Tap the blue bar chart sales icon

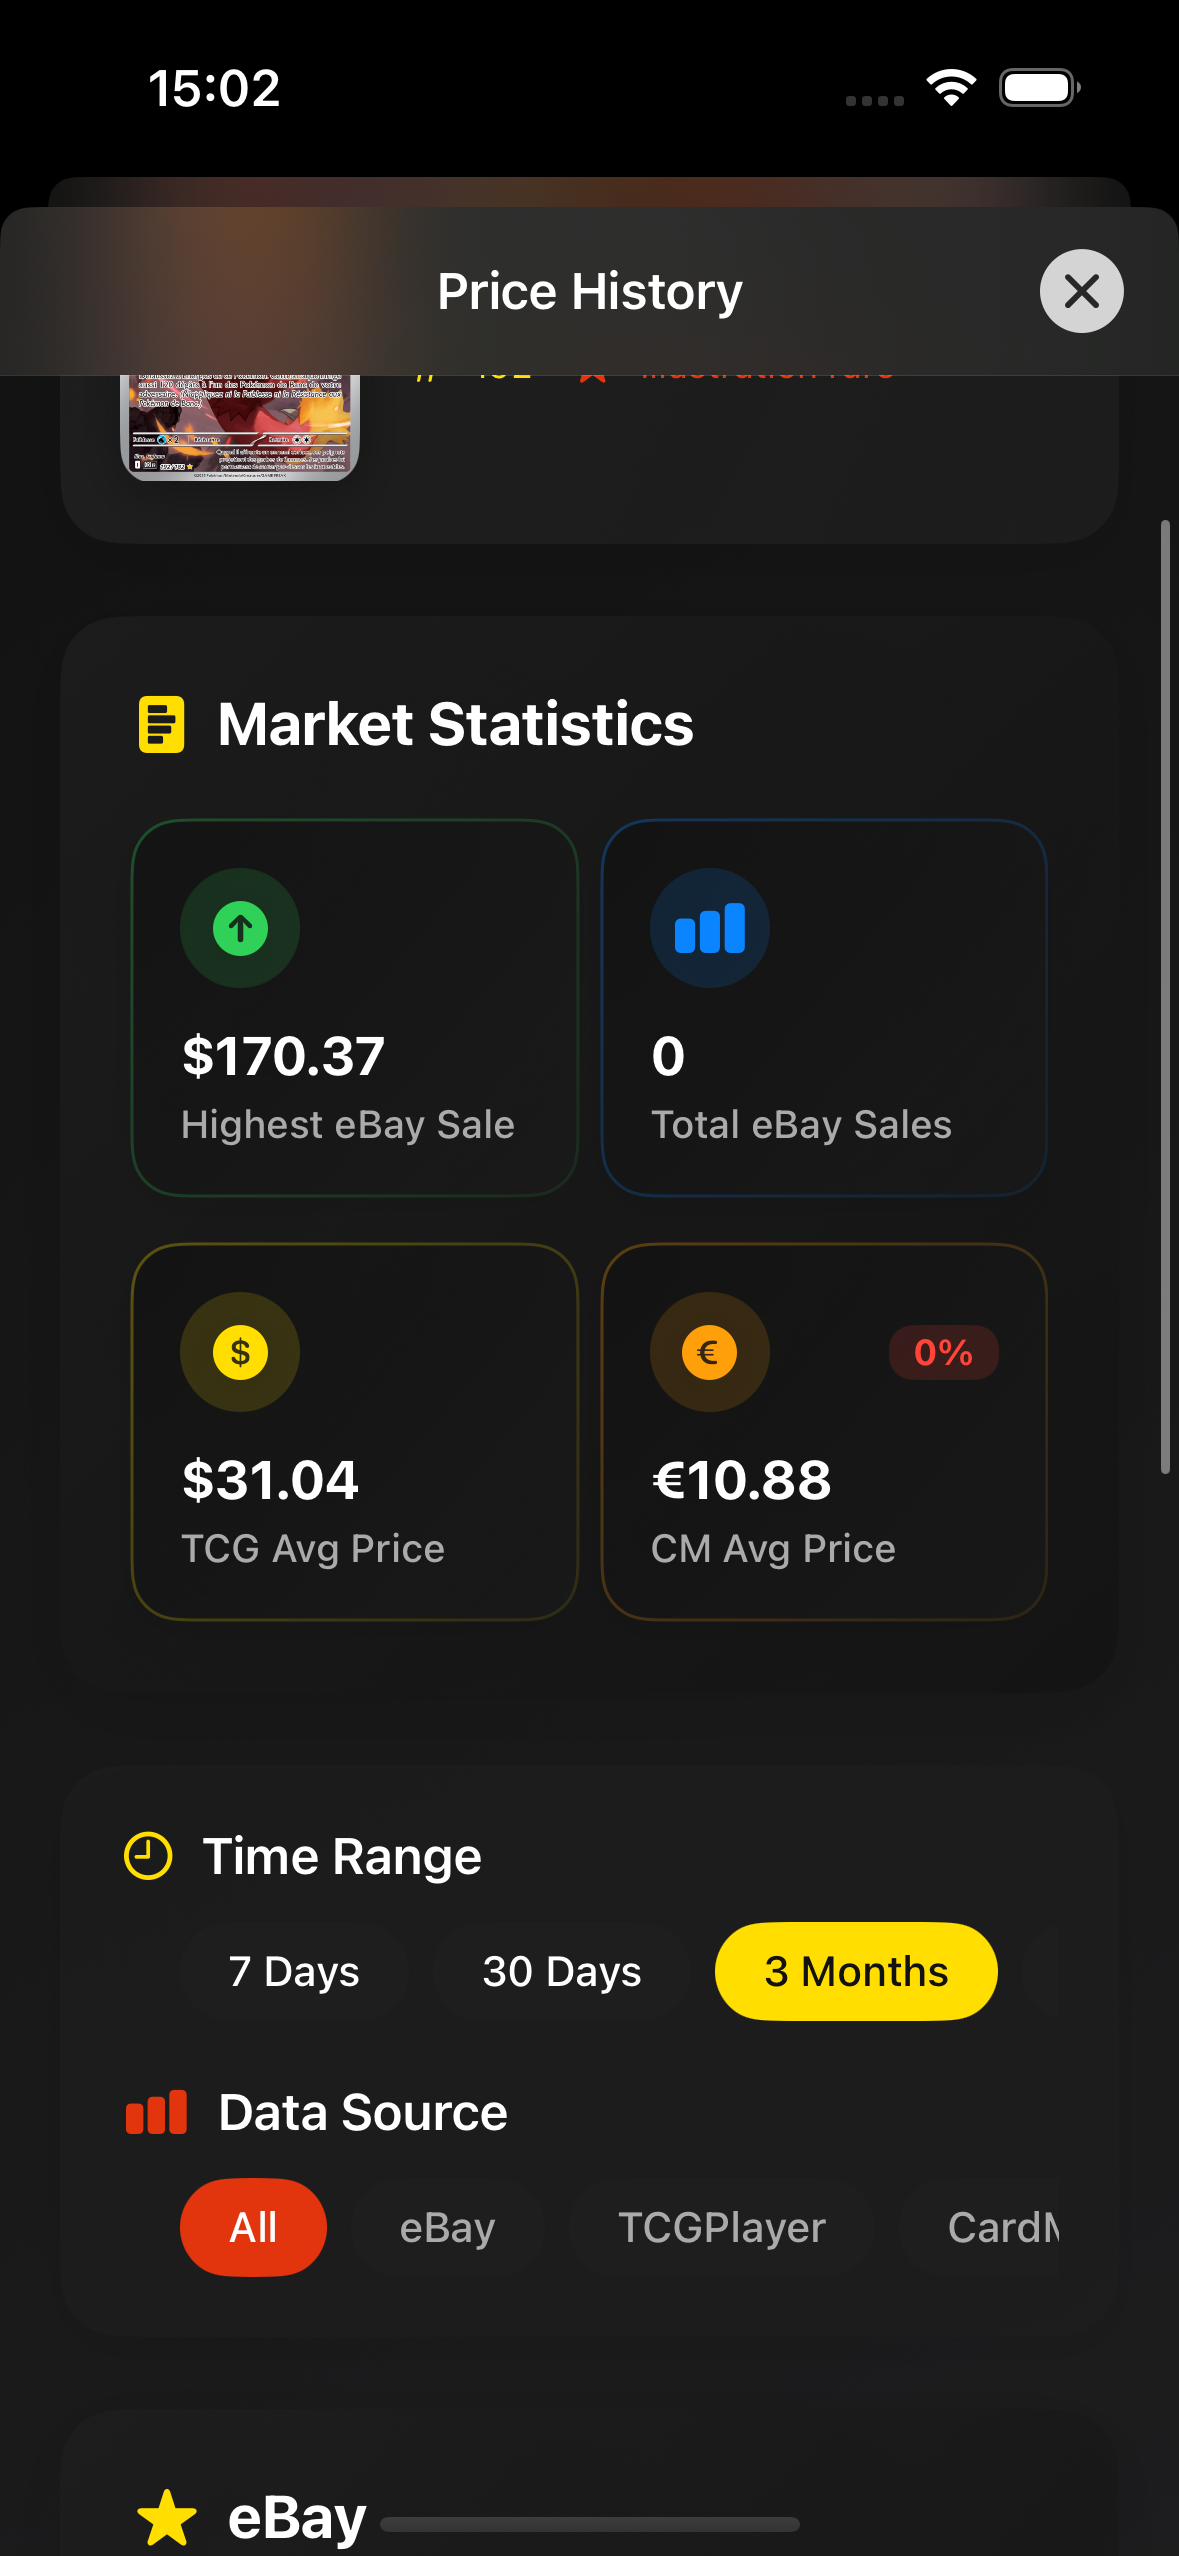[x=710, y=928]
